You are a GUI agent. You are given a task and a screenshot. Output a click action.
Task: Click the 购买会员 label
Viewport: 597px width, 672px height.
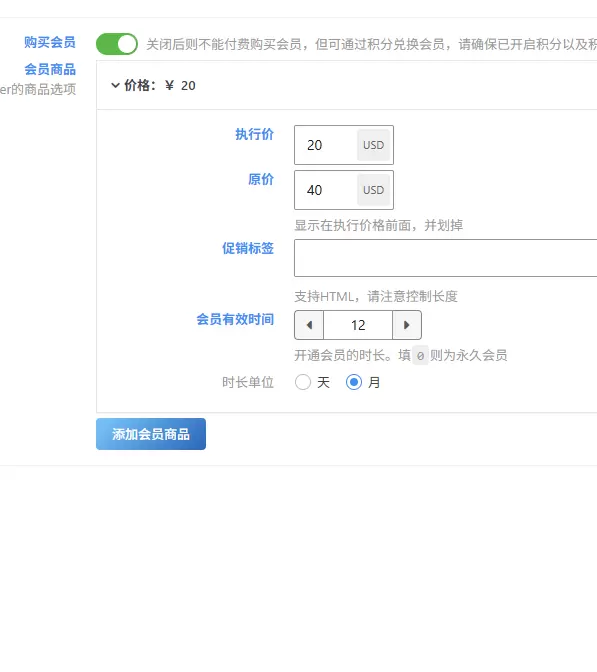[x=50, y=42]
